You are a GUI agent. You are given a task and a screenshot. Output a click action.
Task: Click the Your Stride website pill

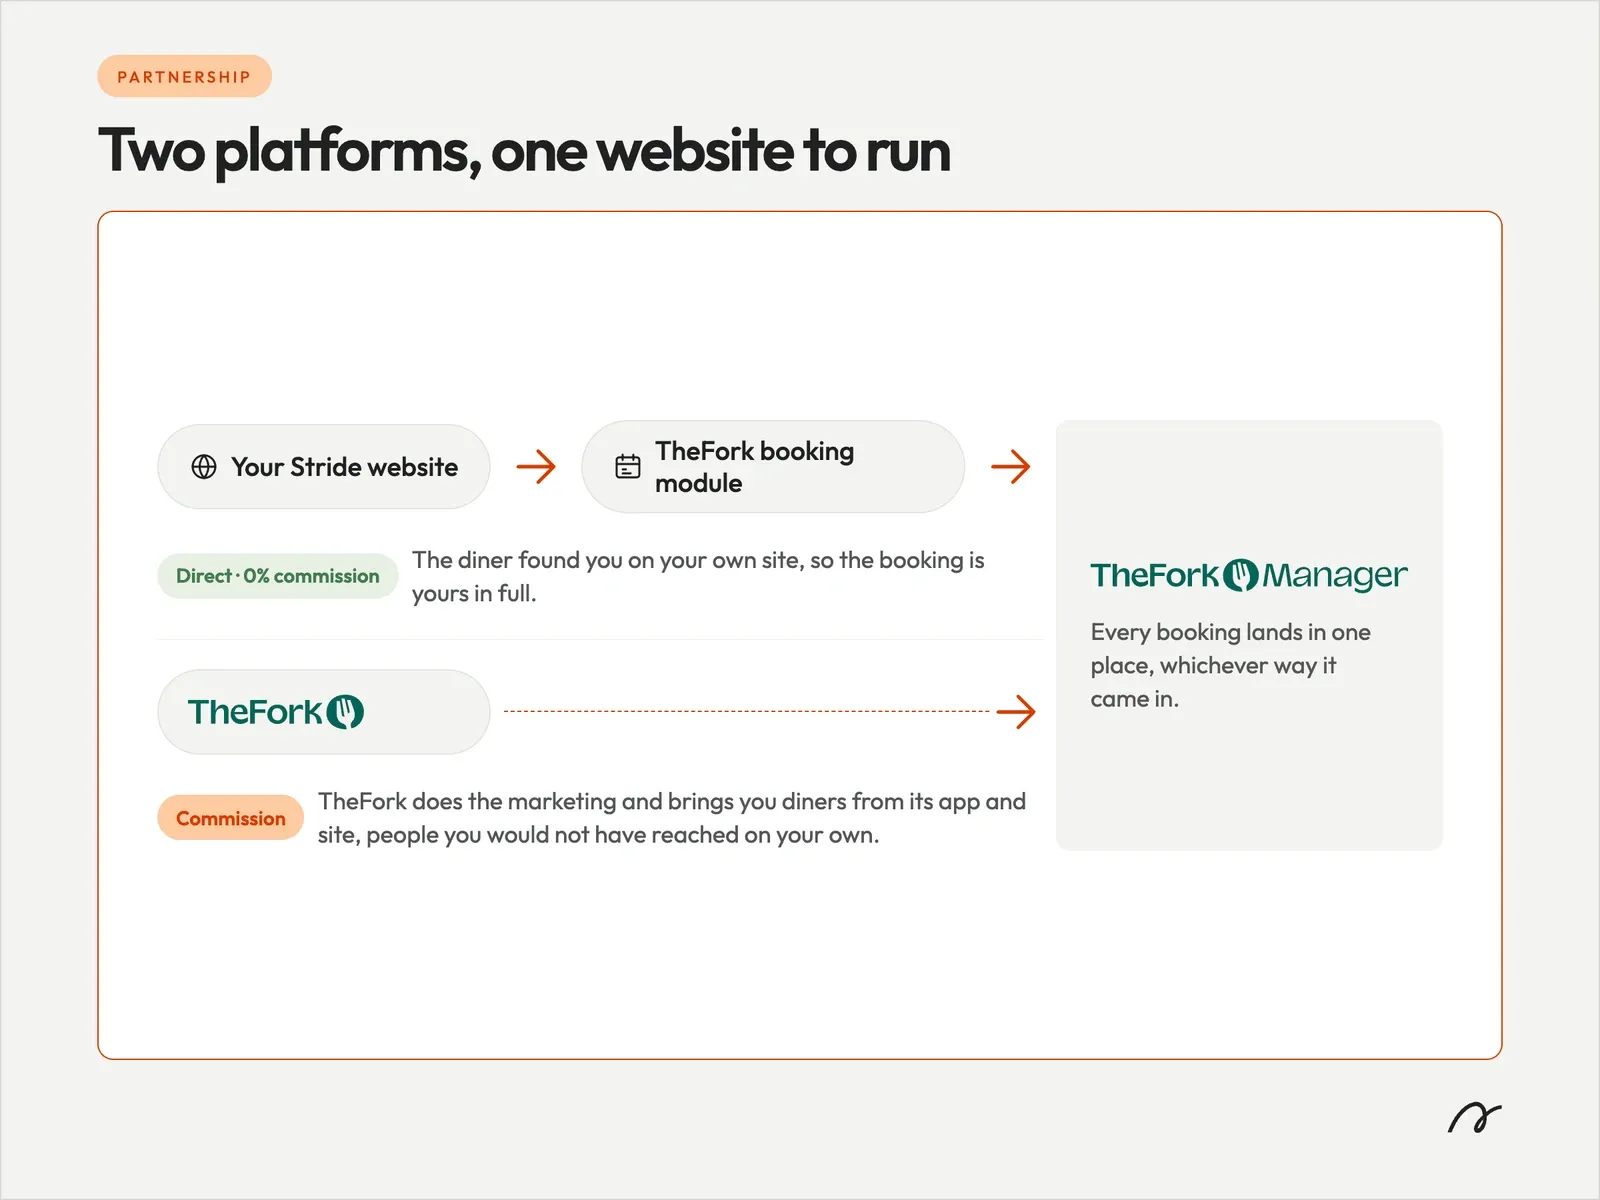pyautogui.click(x=324, y=467)
